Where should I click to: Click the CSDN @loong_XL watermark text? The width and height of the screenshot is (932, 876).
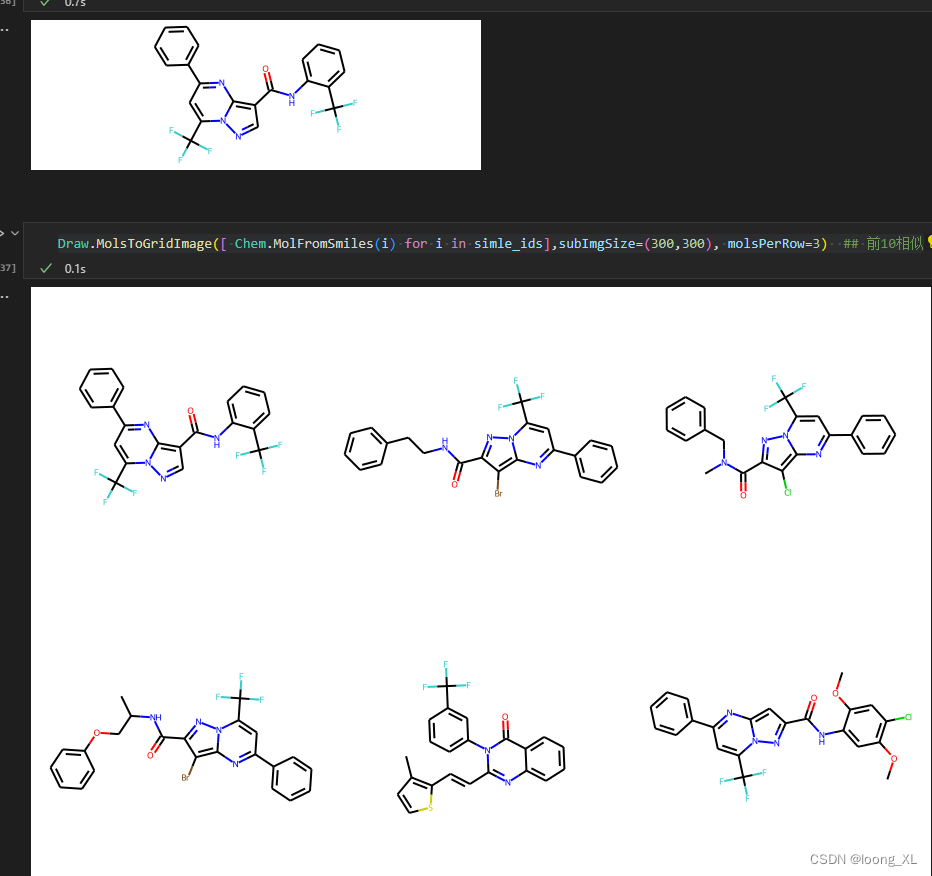pos(862,859)
